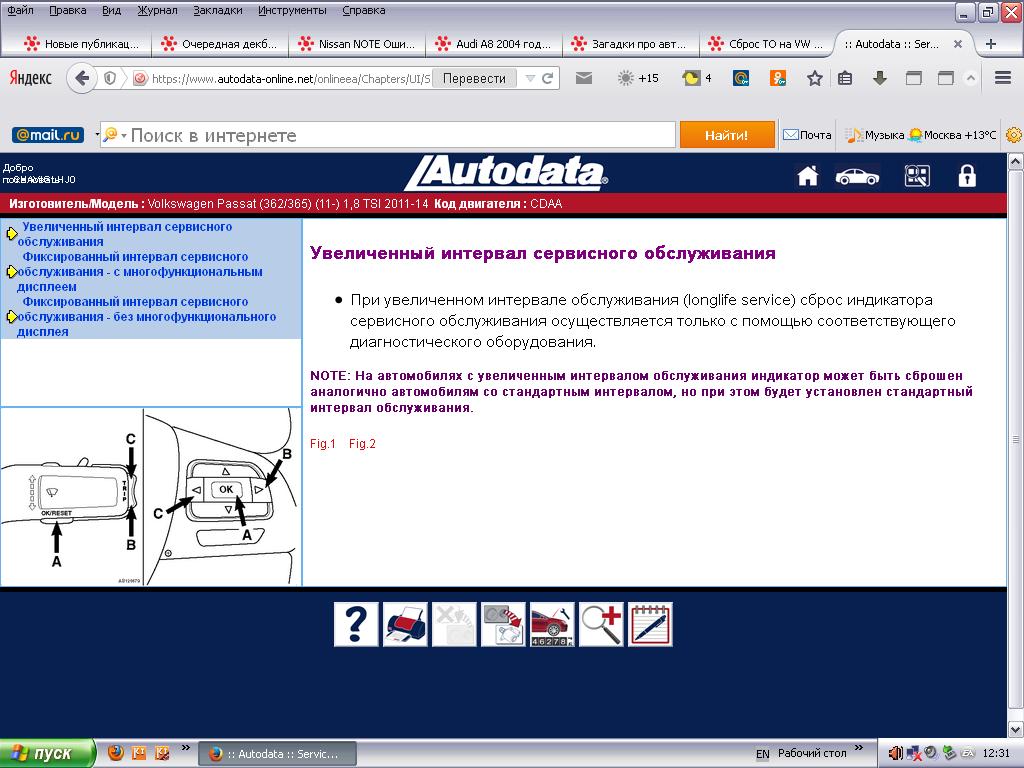Screen dimensions: 1024x768
Task: Expand the Рабочий стол toolbar chevron
Action: coord(859,747)
